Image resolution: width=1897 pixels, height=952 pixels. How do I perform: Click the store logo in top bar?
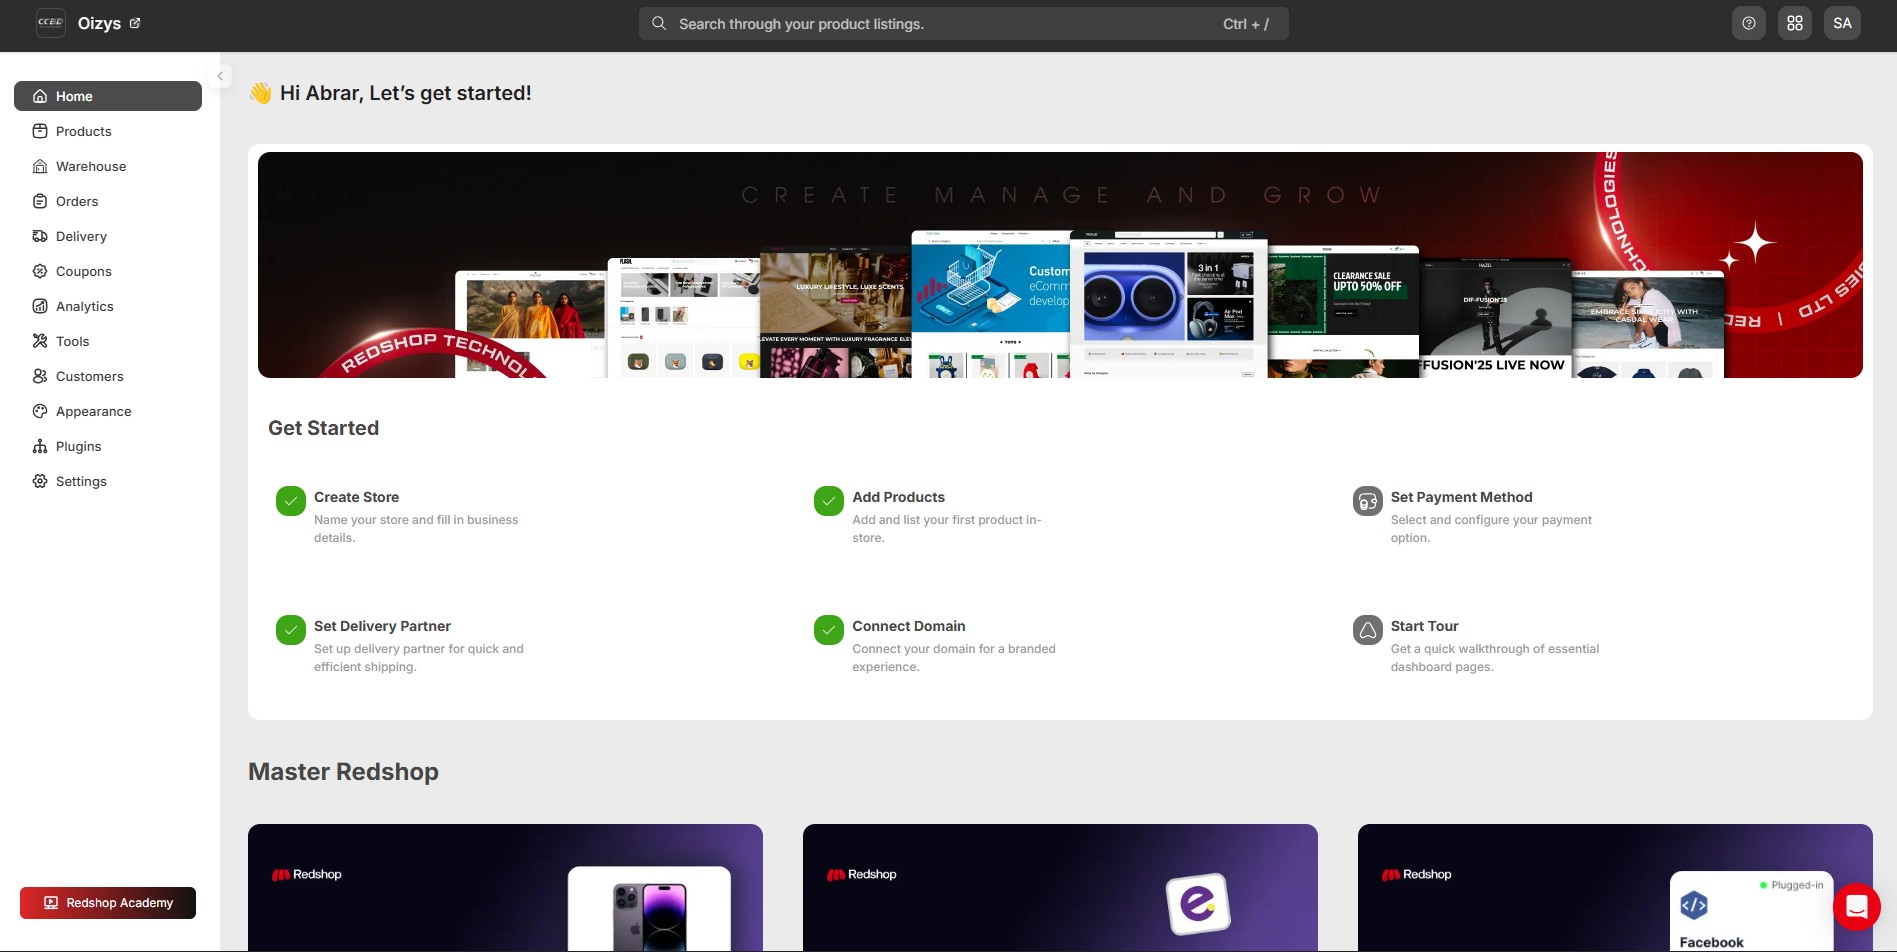point(50,23)
